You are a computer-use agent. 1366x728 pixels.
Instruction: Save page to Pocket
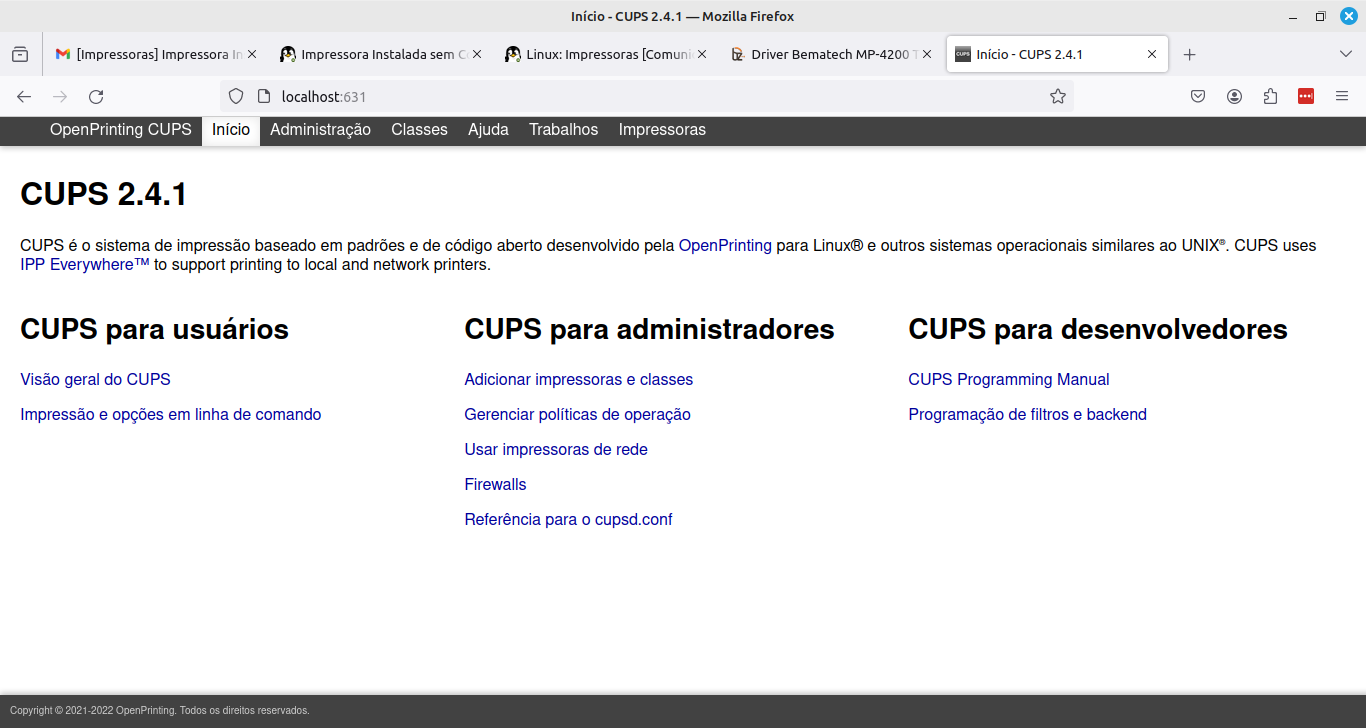click(1198, 97)
